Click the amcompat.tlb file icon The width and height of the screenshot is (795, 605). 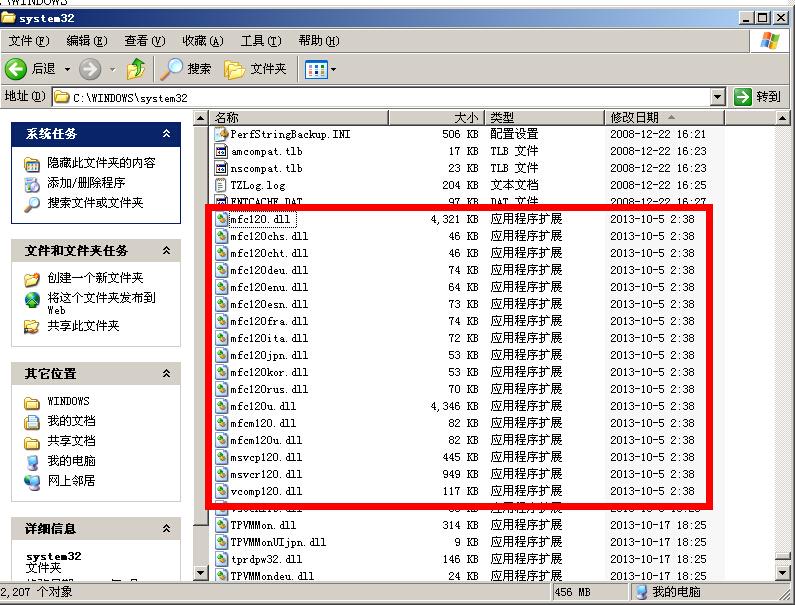click(x=221, y=151)
